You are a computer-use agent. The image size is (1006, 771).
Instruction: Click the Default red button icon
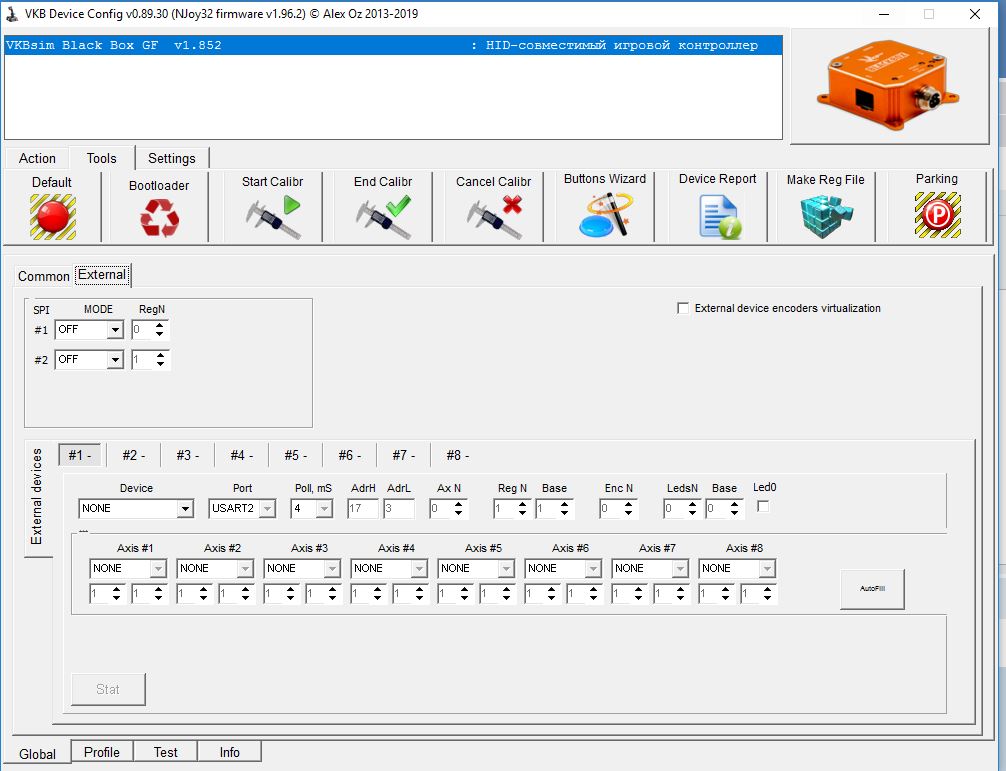(53, 217)
